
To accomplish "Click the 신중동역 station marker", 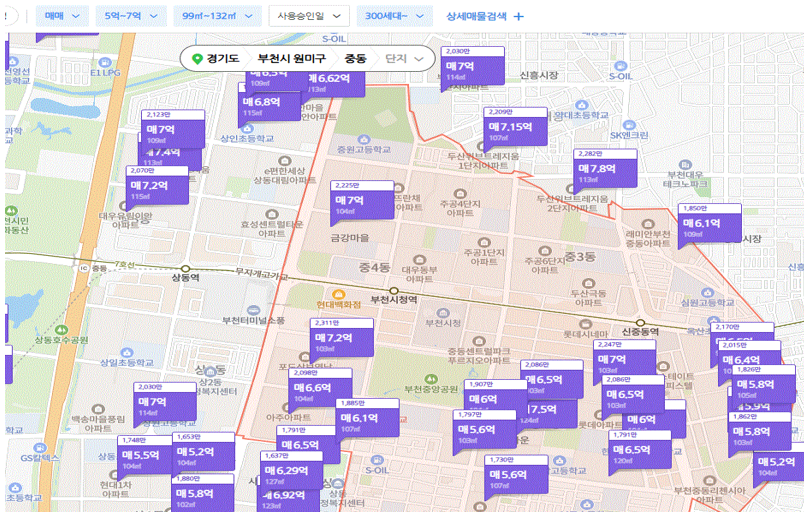I will click(x=640, y=323).
